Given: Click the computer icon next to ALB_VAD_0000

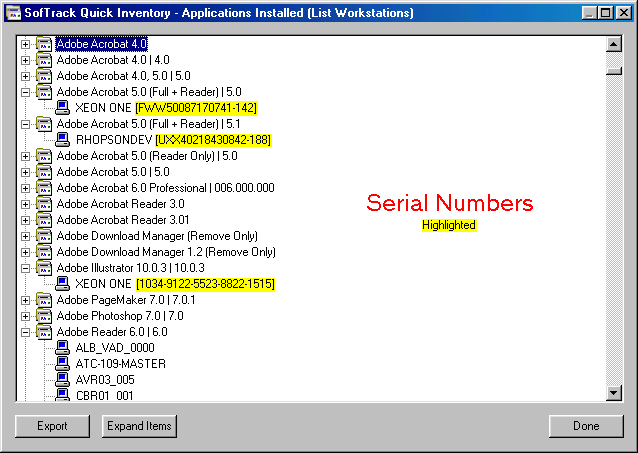Looking at the screenshot, I should pyautogui.click(x=62, y=348).
